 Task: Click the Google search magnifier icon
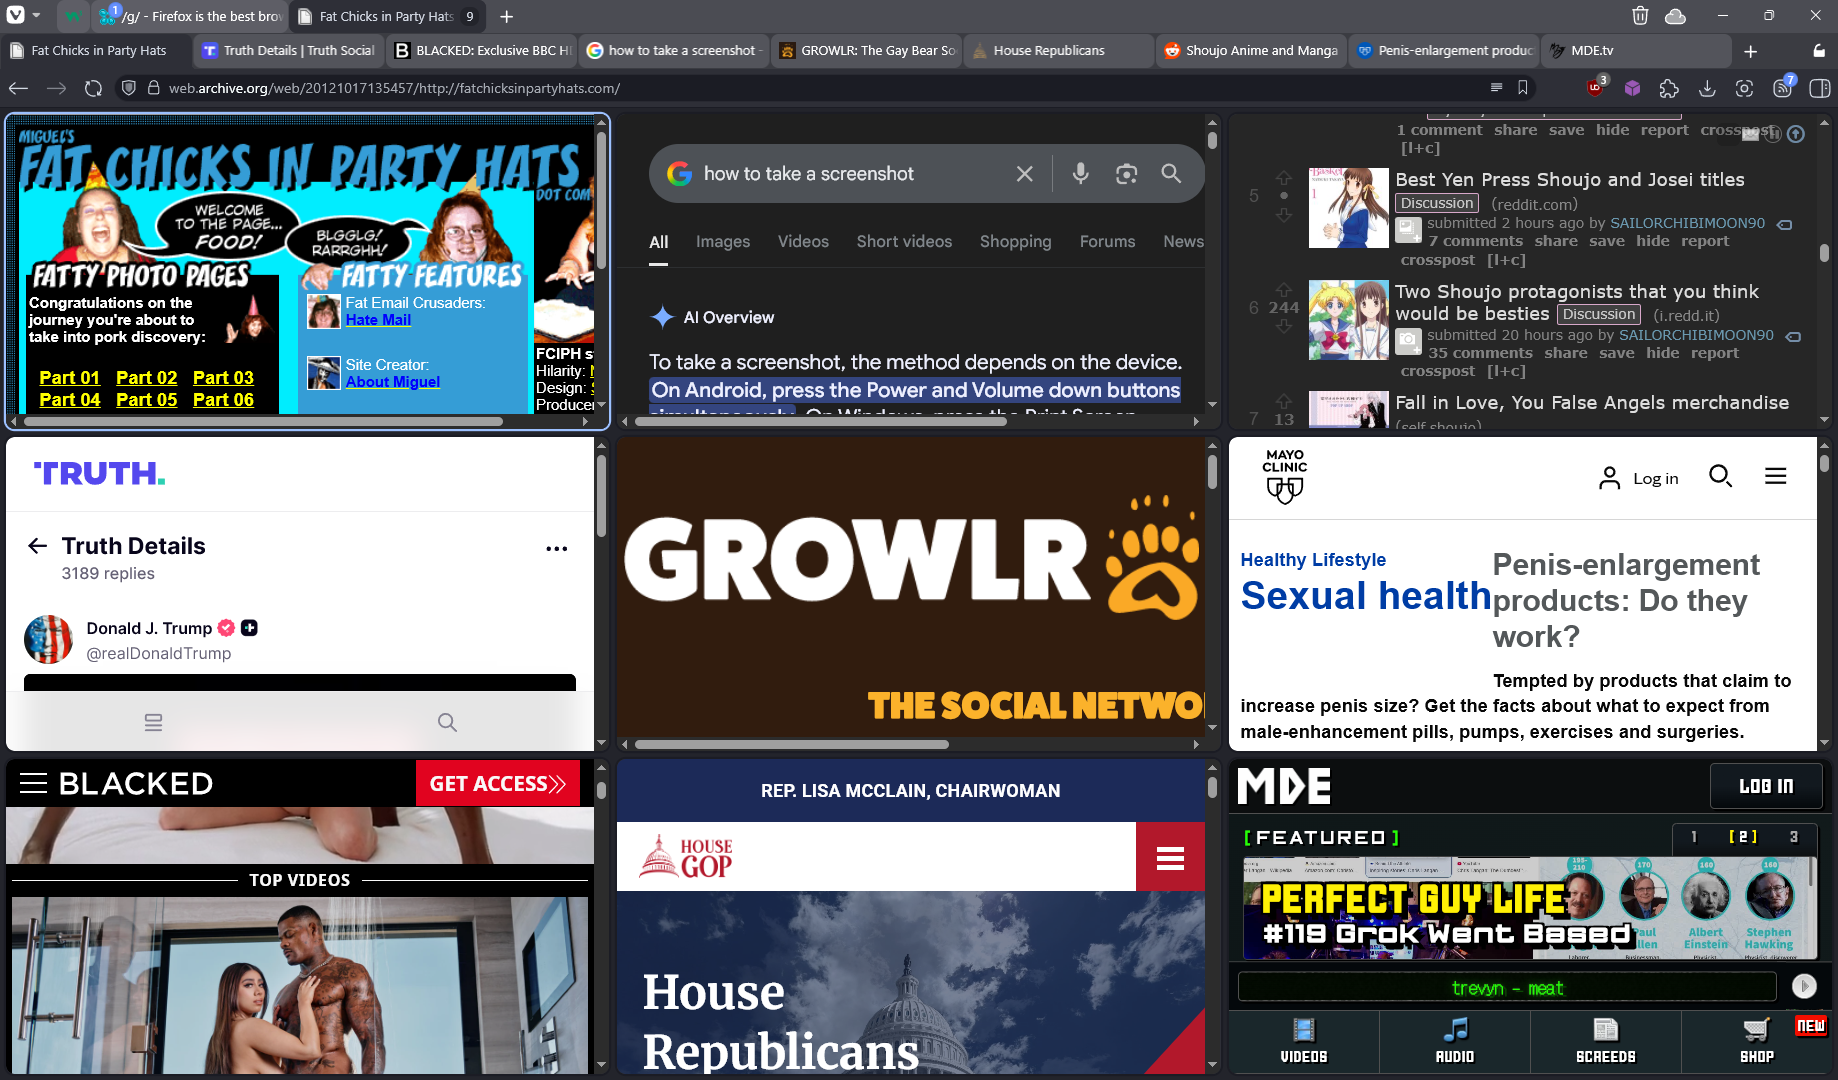(1171, 173)
